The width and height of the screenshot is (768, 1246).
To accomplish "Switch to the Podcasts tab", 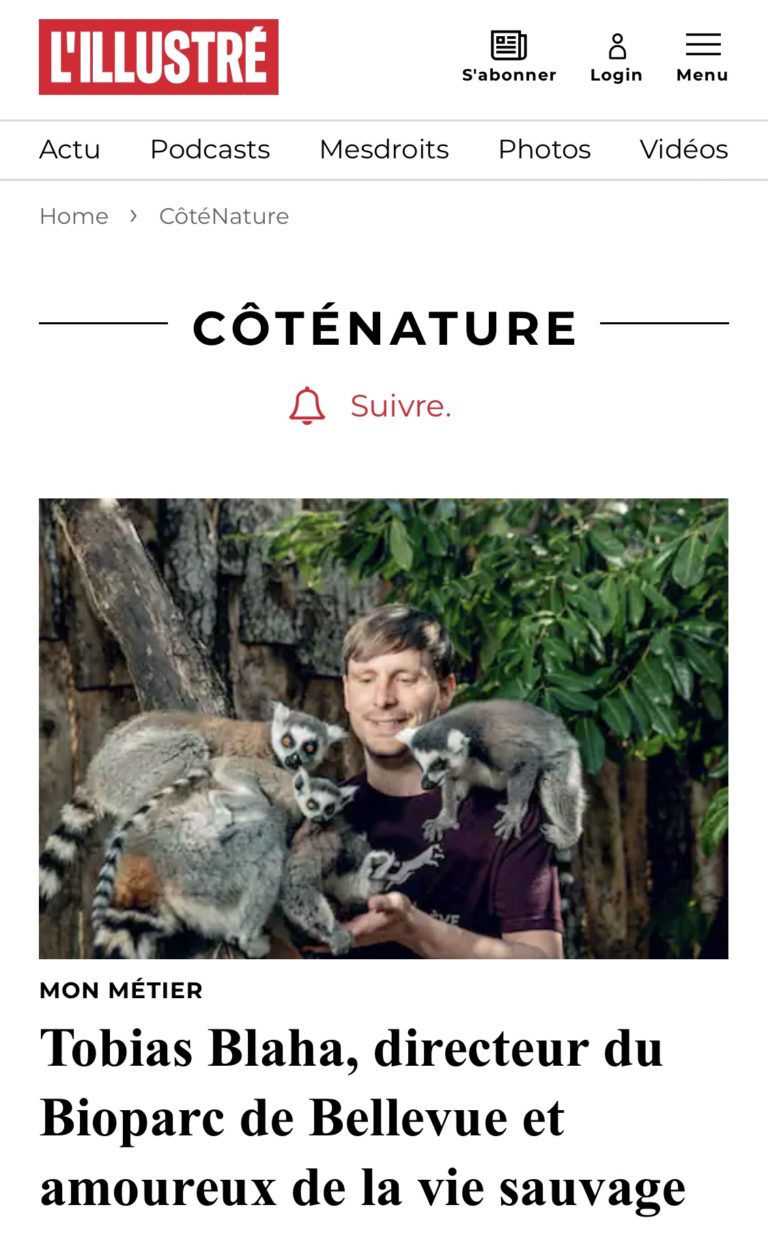I will (210, 149).
